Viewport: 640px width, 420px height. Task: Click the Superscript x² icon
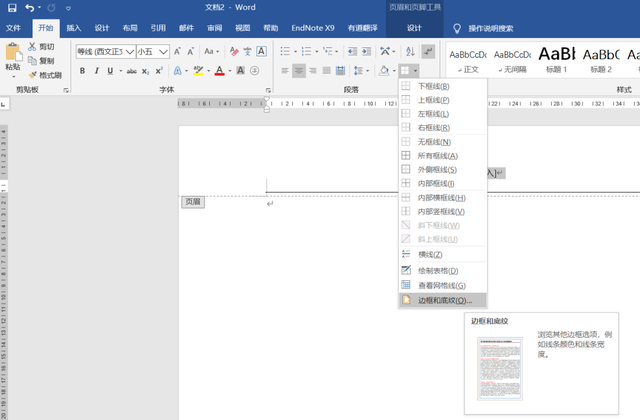159,71
